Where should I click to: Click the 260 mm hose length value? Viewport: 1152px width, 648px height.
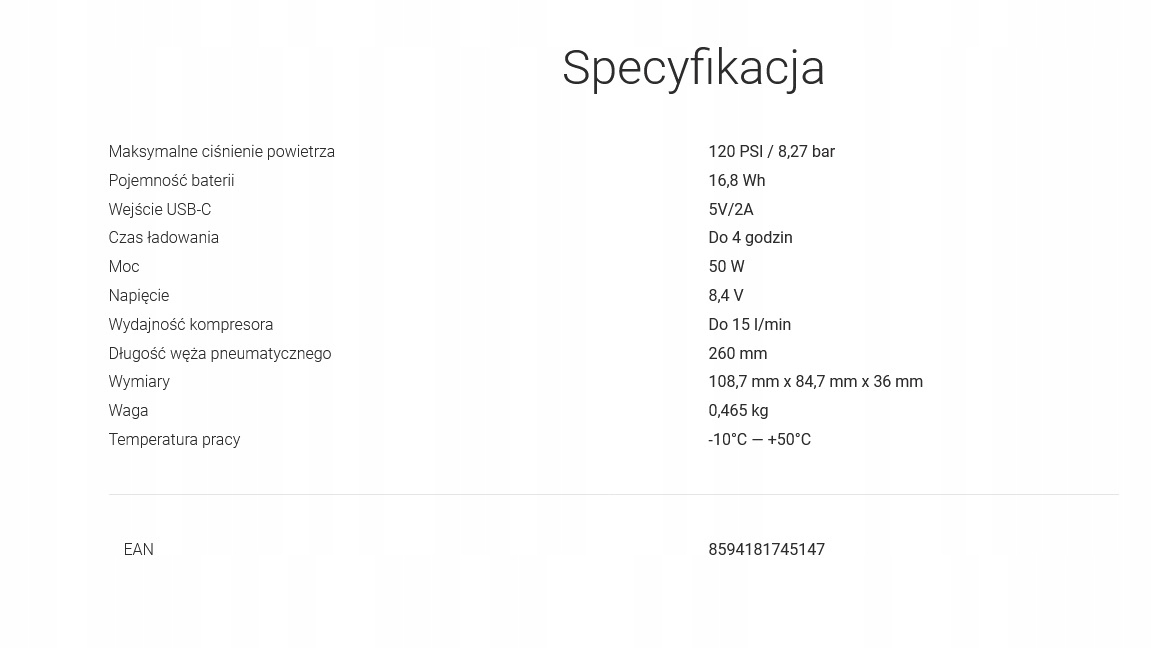coord(737,354)
